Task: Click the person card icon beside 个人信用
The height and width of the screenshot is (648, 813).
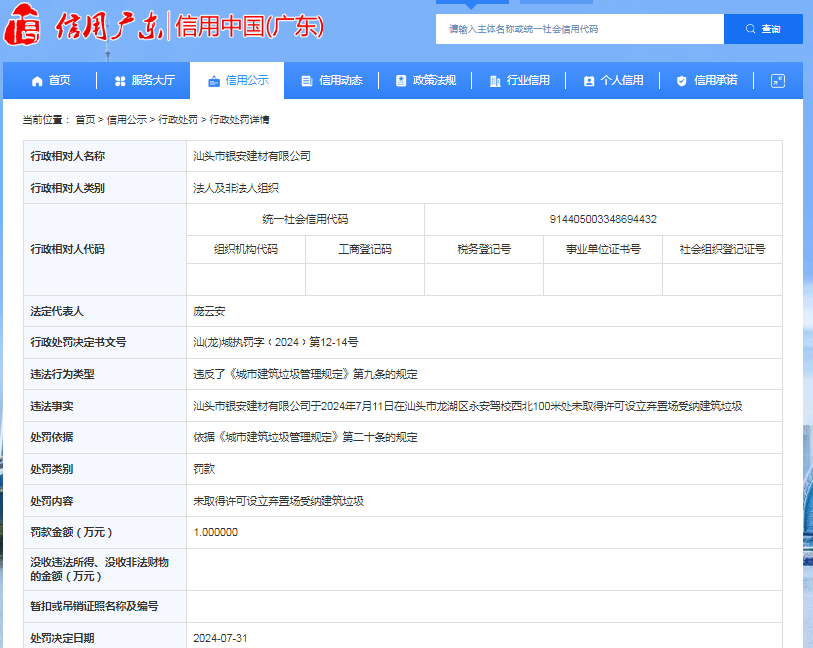Action: click(x=588, y=81)
